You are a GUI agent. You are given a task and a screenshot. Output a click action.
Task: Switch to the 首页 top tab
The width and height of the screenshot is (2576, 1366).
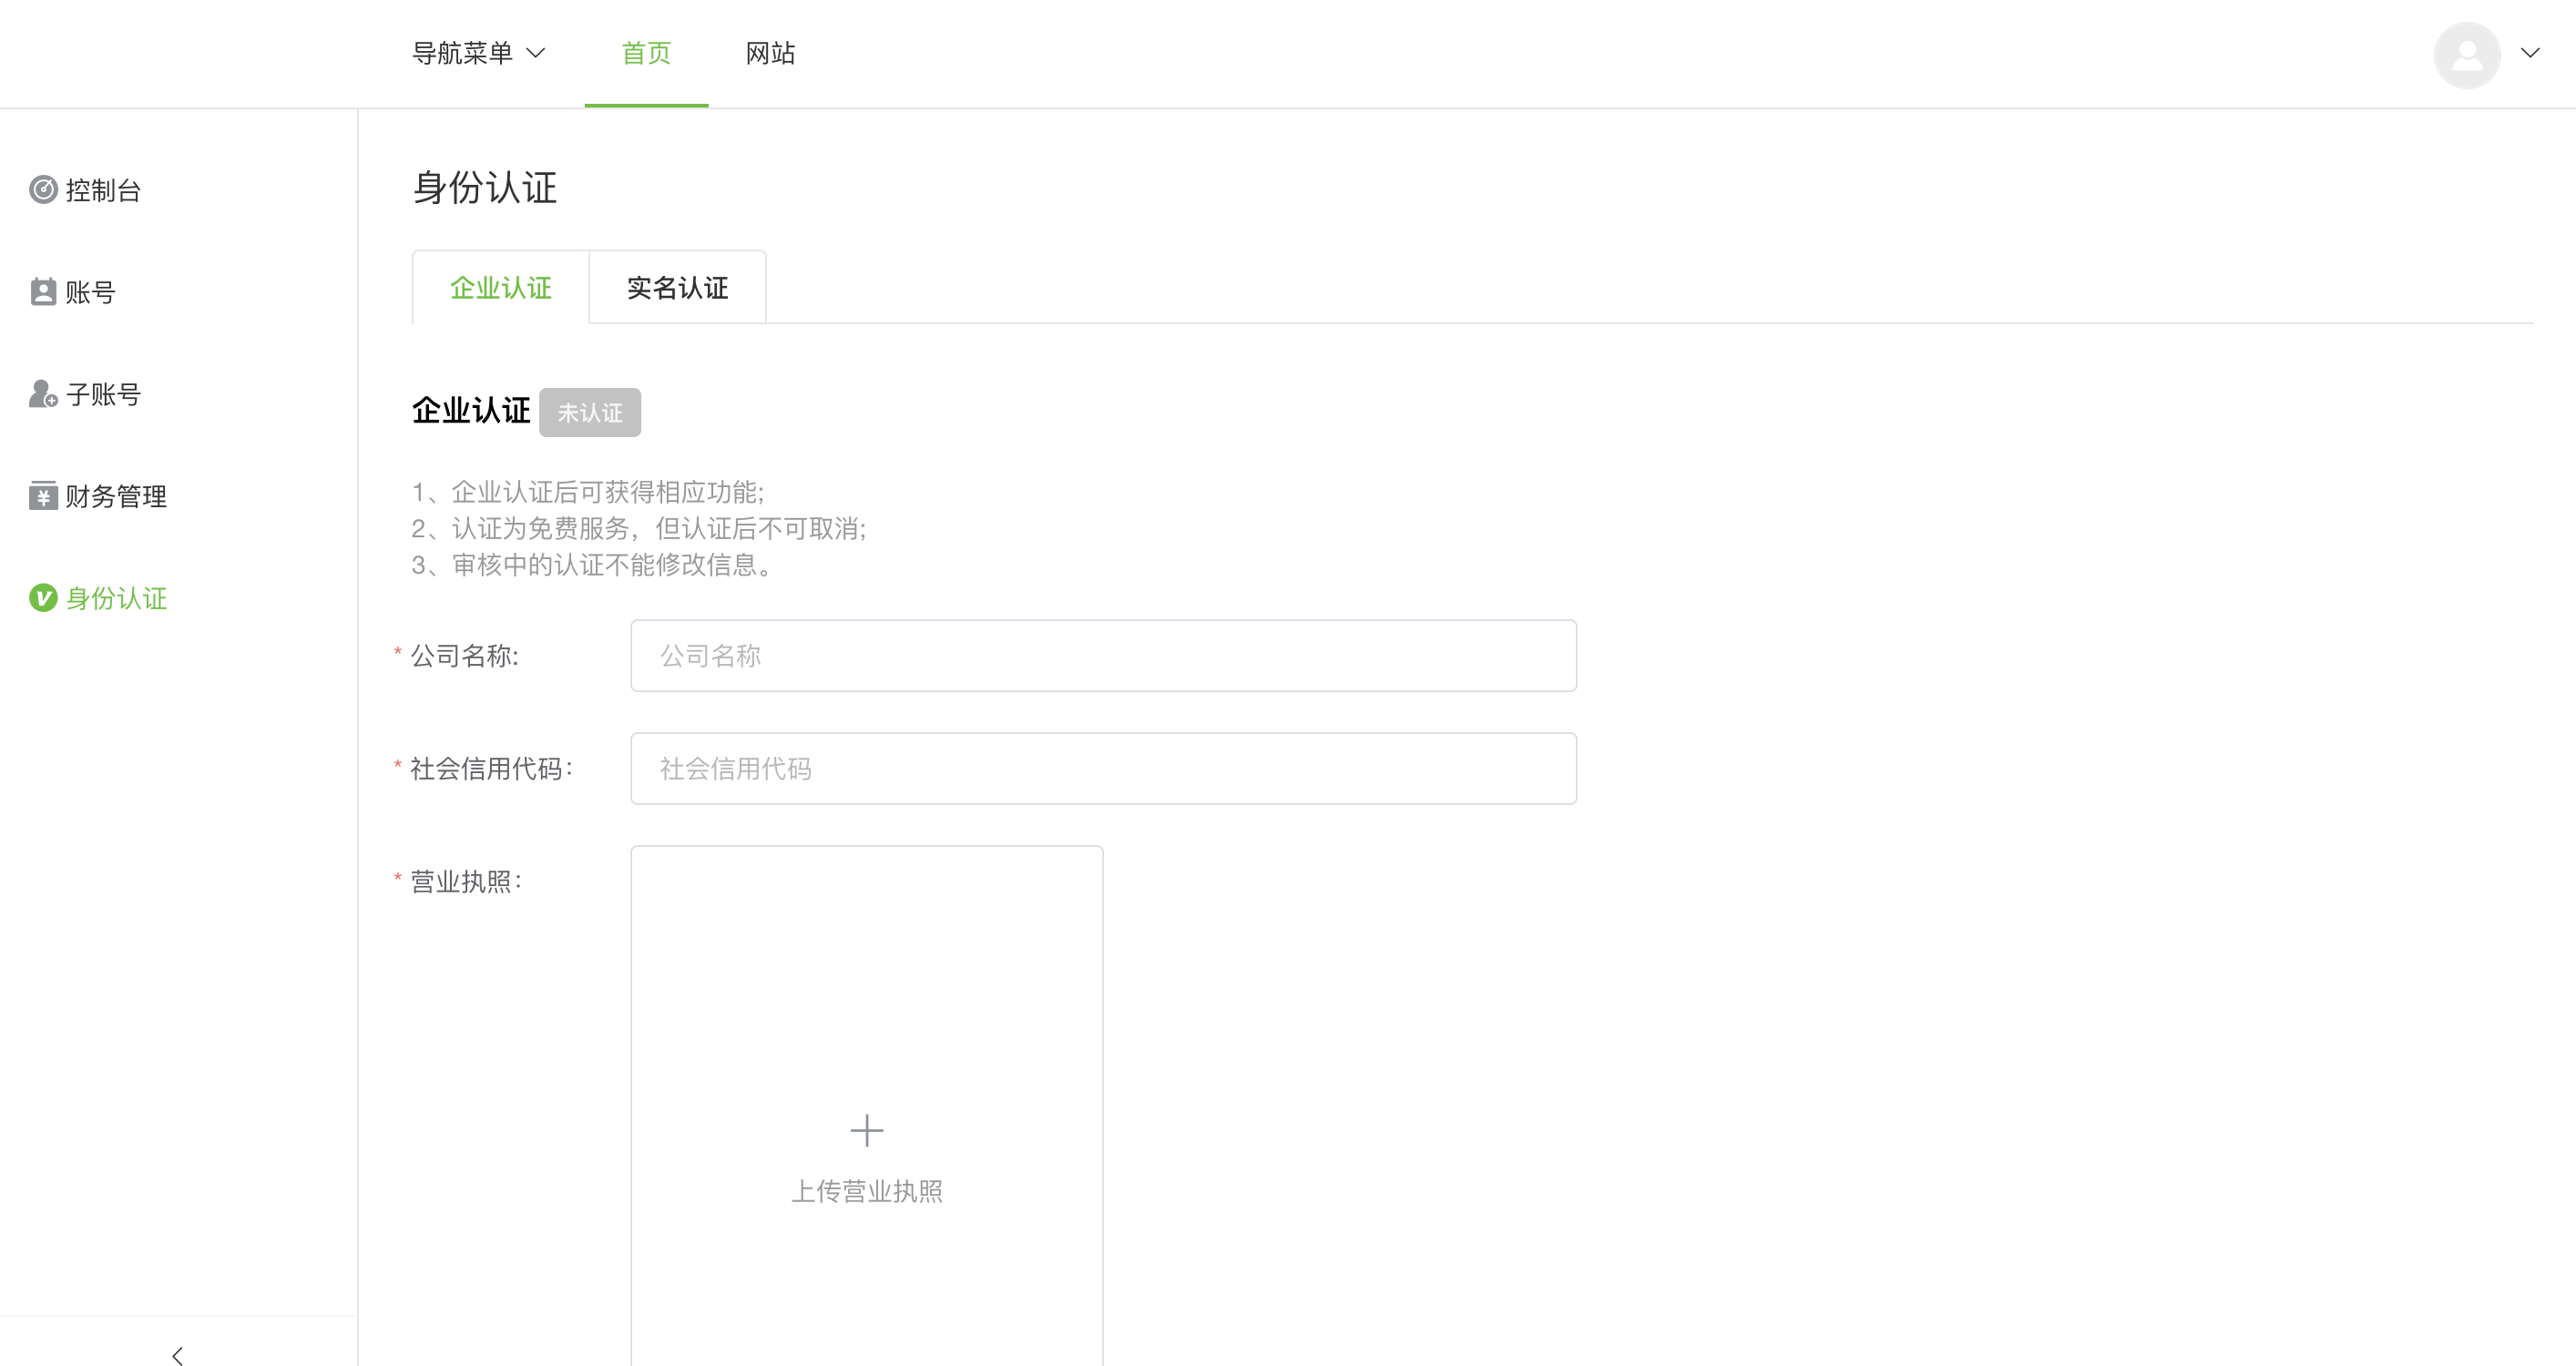646,53
